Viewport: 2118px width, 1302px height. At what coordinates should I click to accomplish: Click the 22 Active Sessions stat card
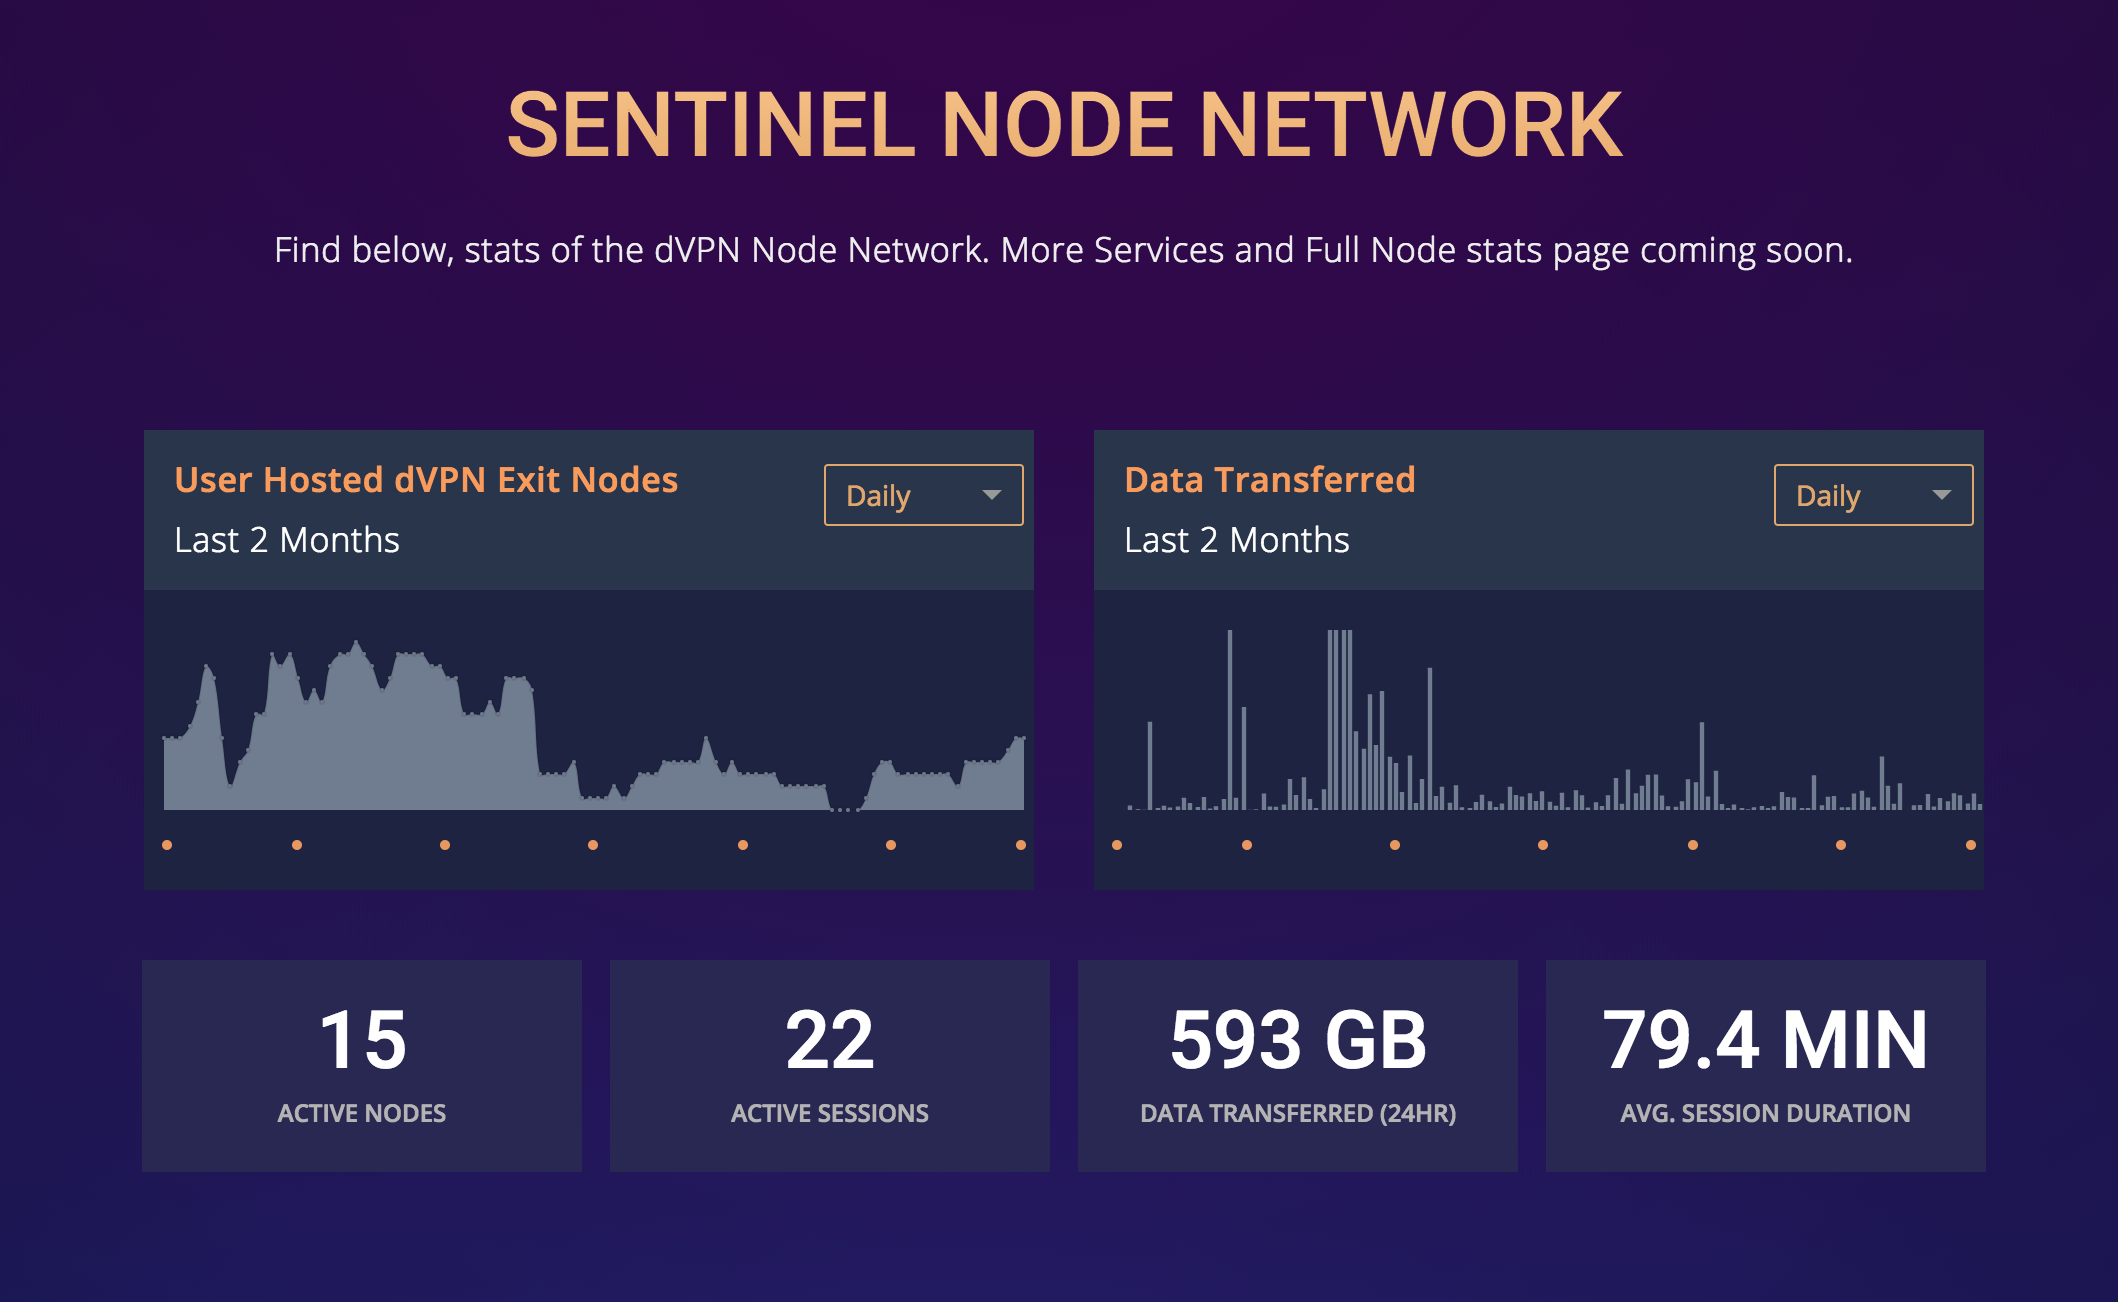[x=828, y=1066]
